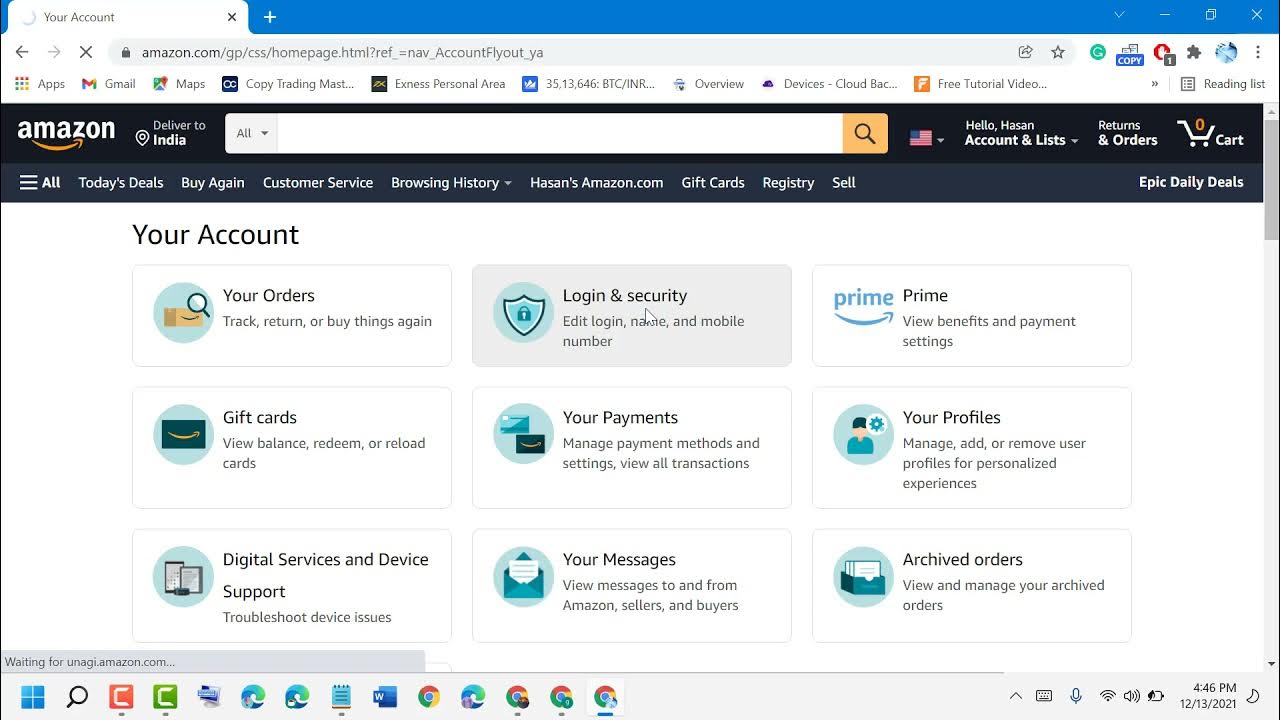Go to Buy Again

coord(213,182)
